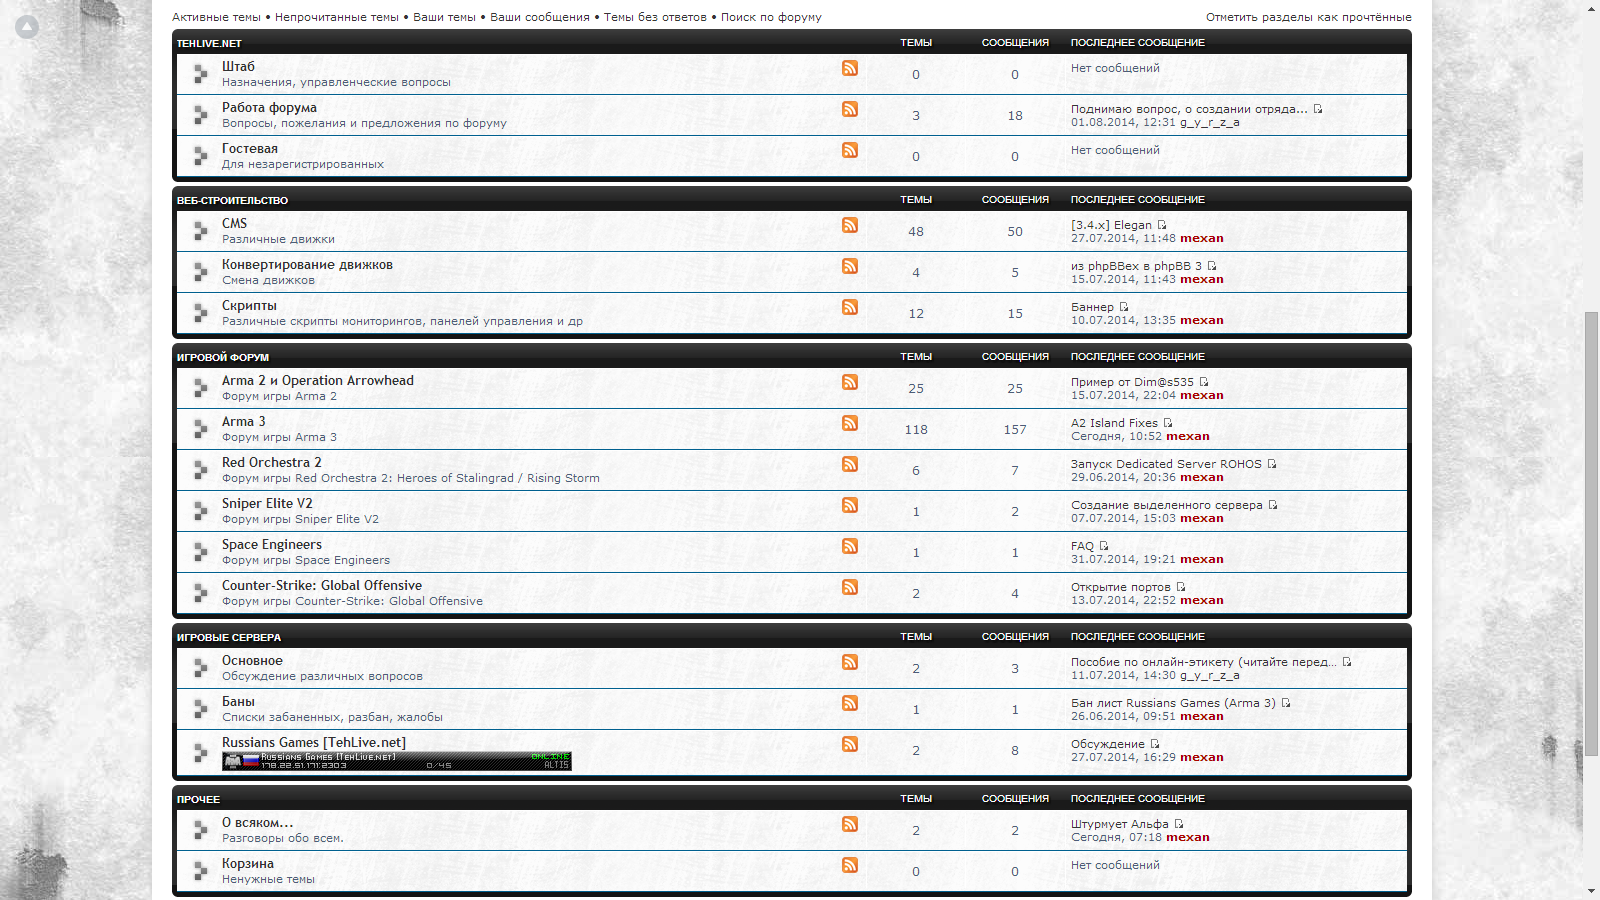Jump to latest post [3.4.x] Elegan icon

[x=1162, y=225]
